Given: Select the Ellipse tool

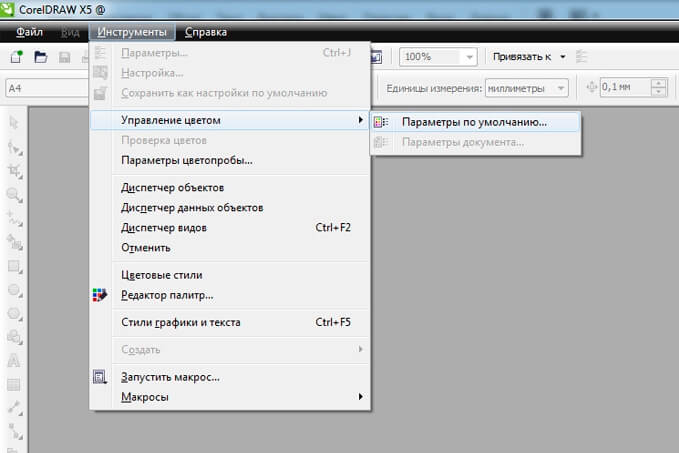Looking at the screenshot, I should click(15, 290).
